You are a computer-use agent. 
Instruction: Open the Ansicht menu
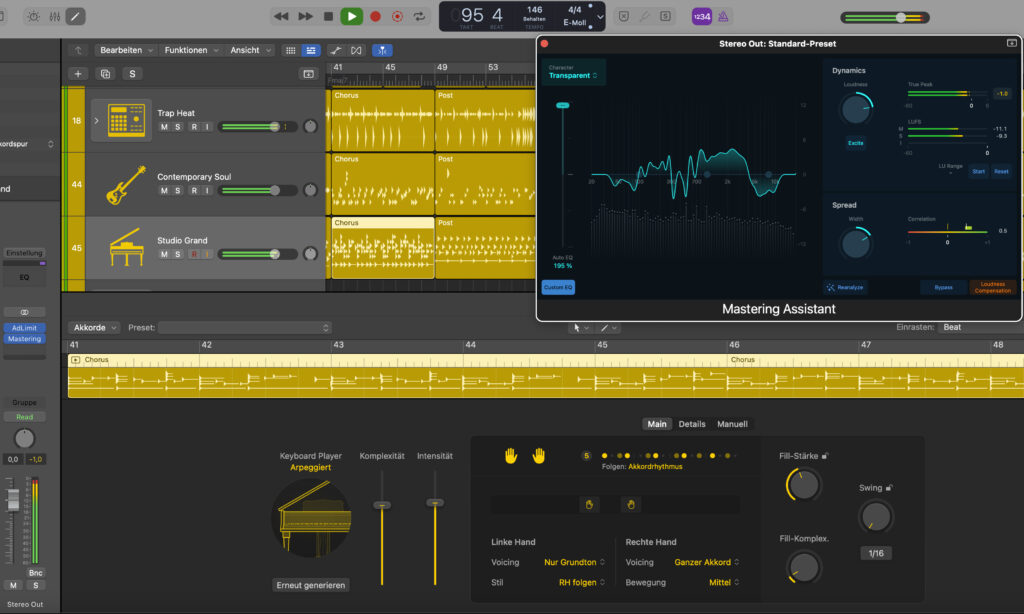click(x=250, y=50)
